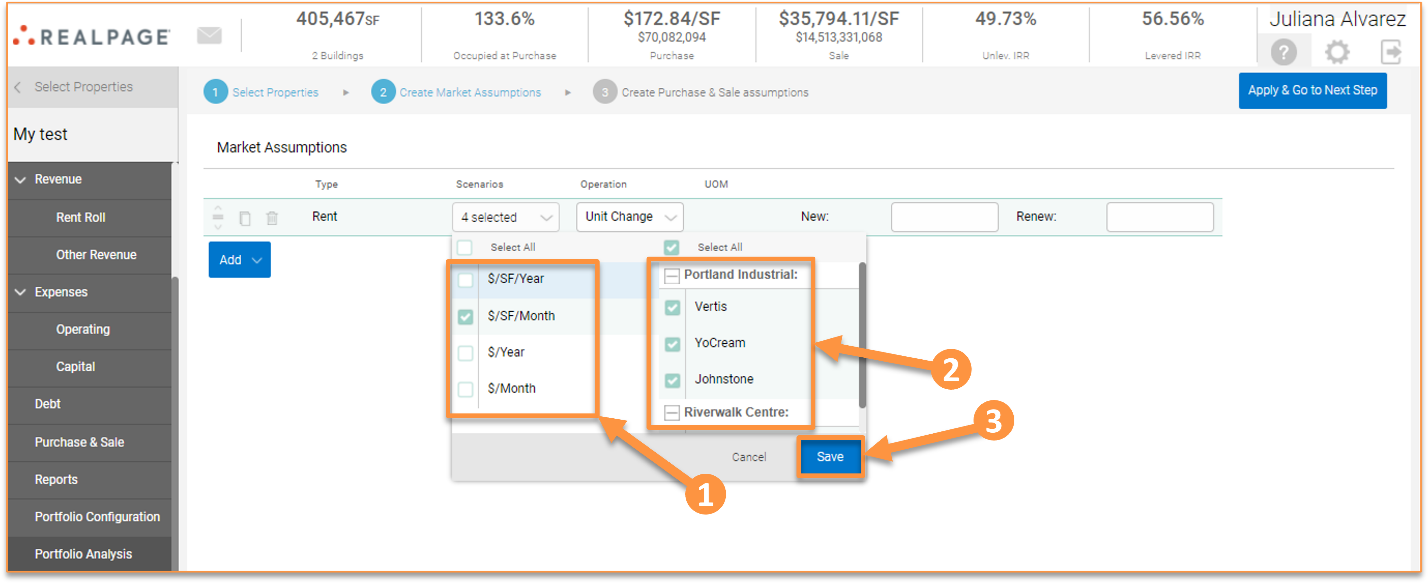Click the property list scrollbar
1428x583 pixels.
tap(862, 335)
